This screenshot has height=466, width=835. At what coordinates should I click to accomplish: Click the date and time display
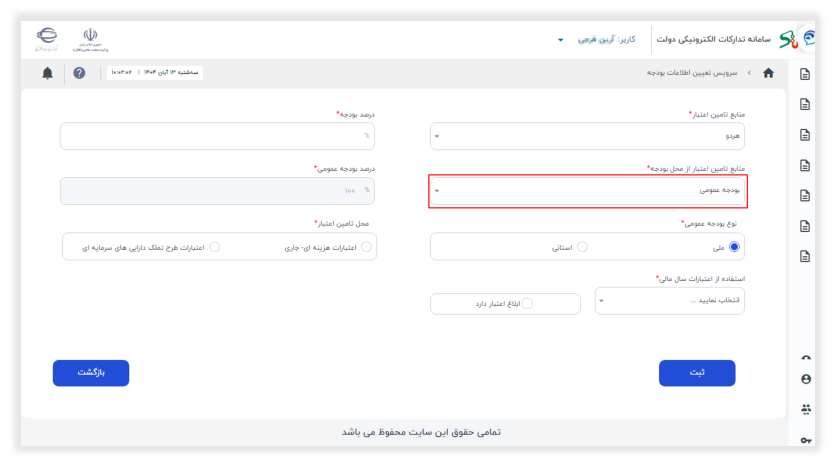point(154,72)
